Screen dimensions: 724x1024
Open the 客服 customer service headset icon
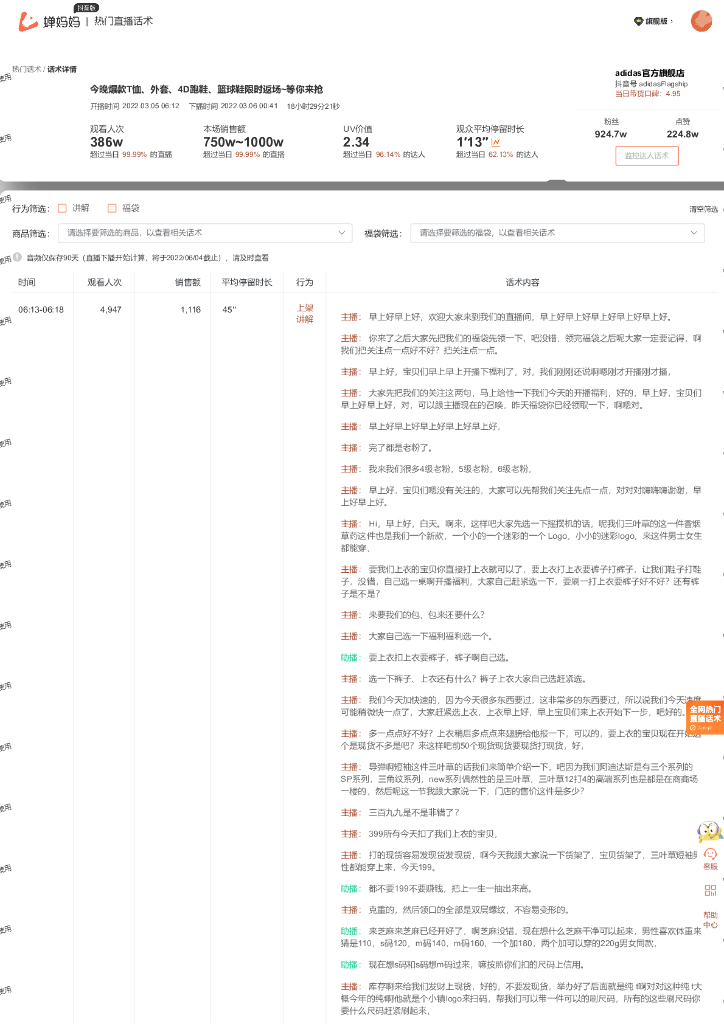pos(710,855)
